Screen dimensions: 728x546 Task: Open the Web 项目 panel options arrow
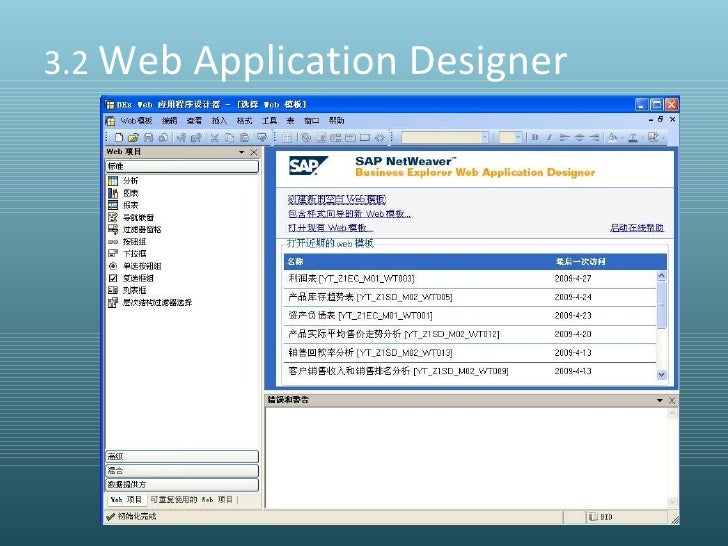(241, 152)
